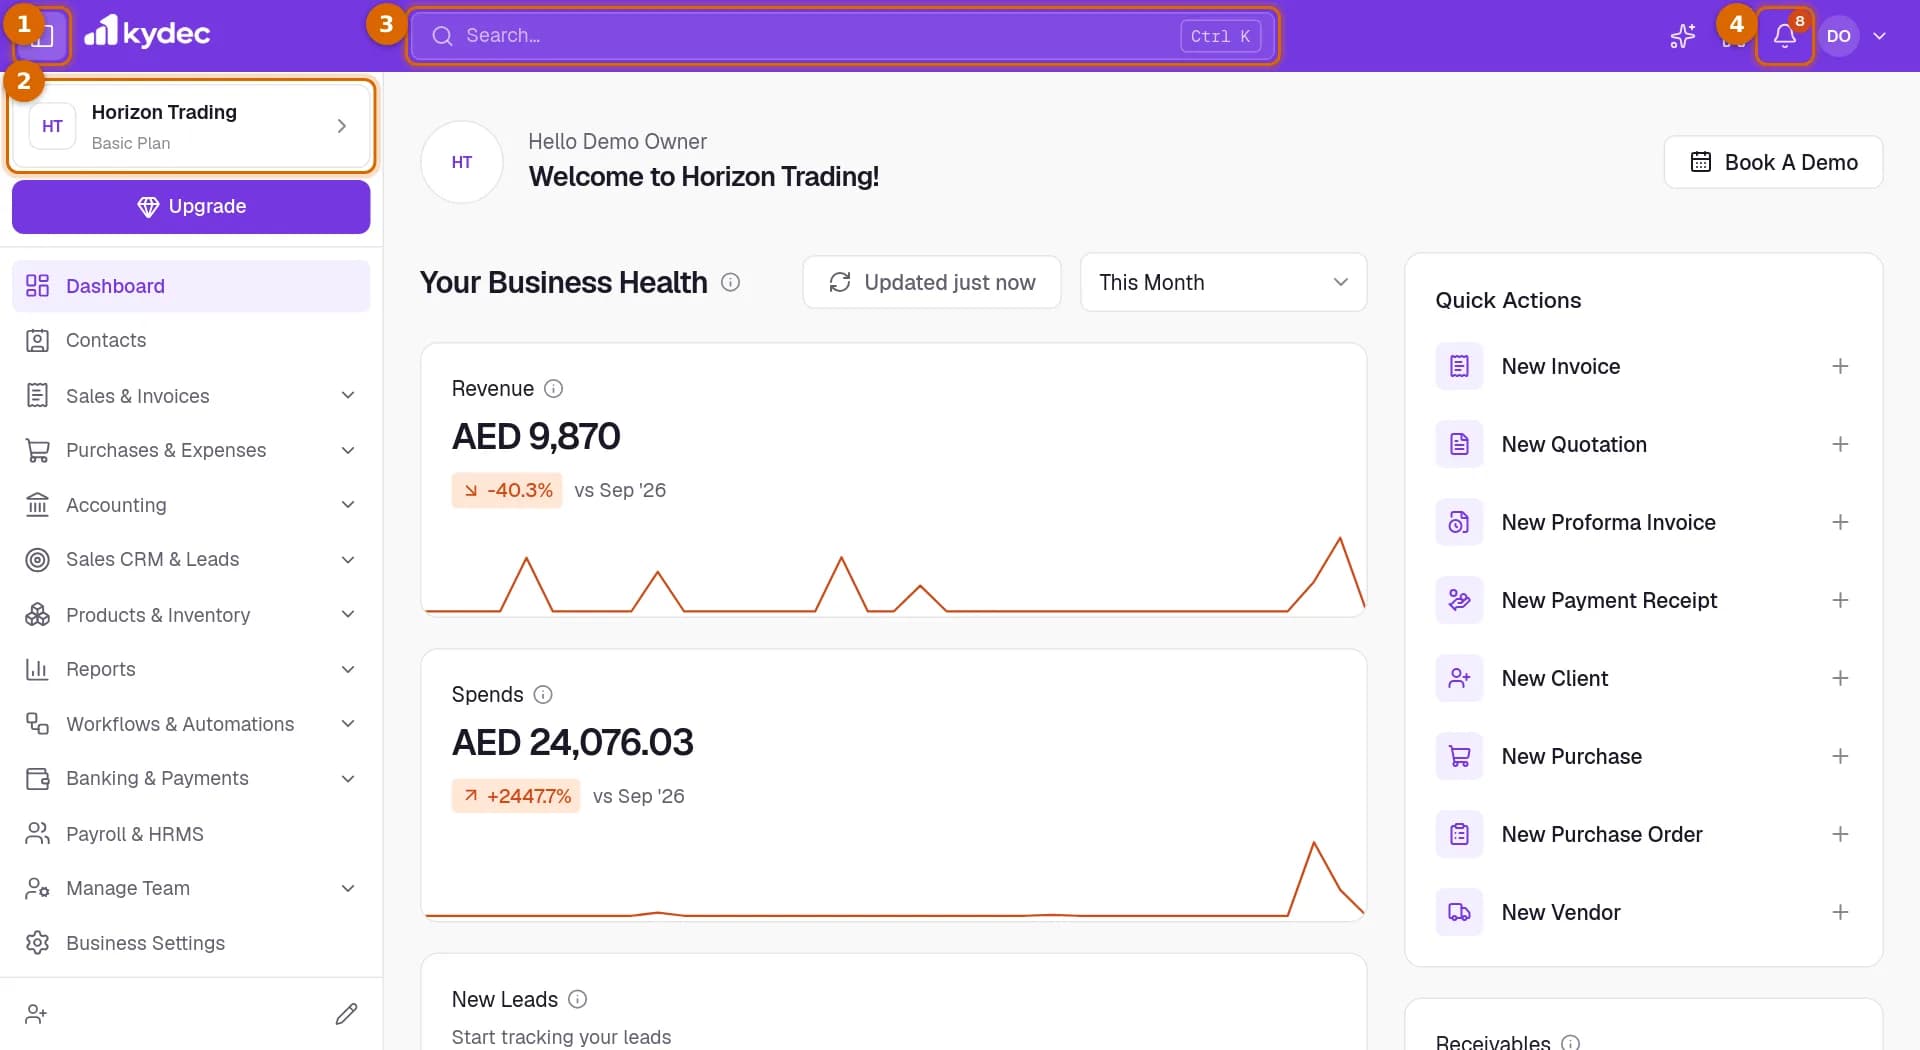Image resolution: width=1920 pixels, height=1050 pixels.
Task: Click the kydec logo
Action: pyautogui.click(x=147, y=33)
